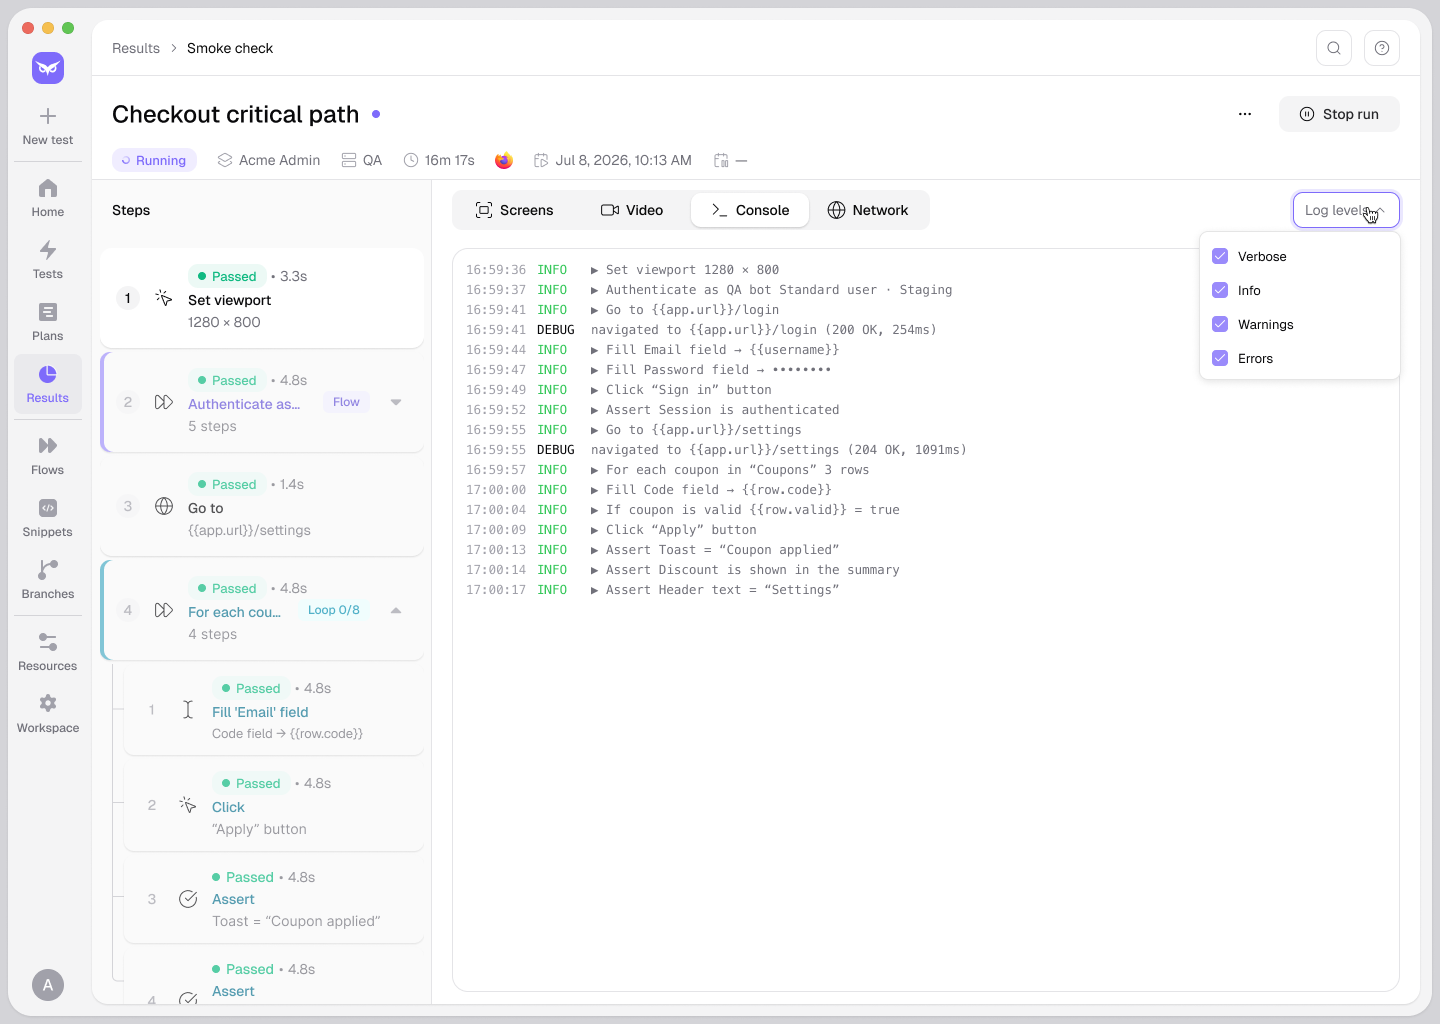
Task: Click the Firefox browser icon
Action: 504,160
